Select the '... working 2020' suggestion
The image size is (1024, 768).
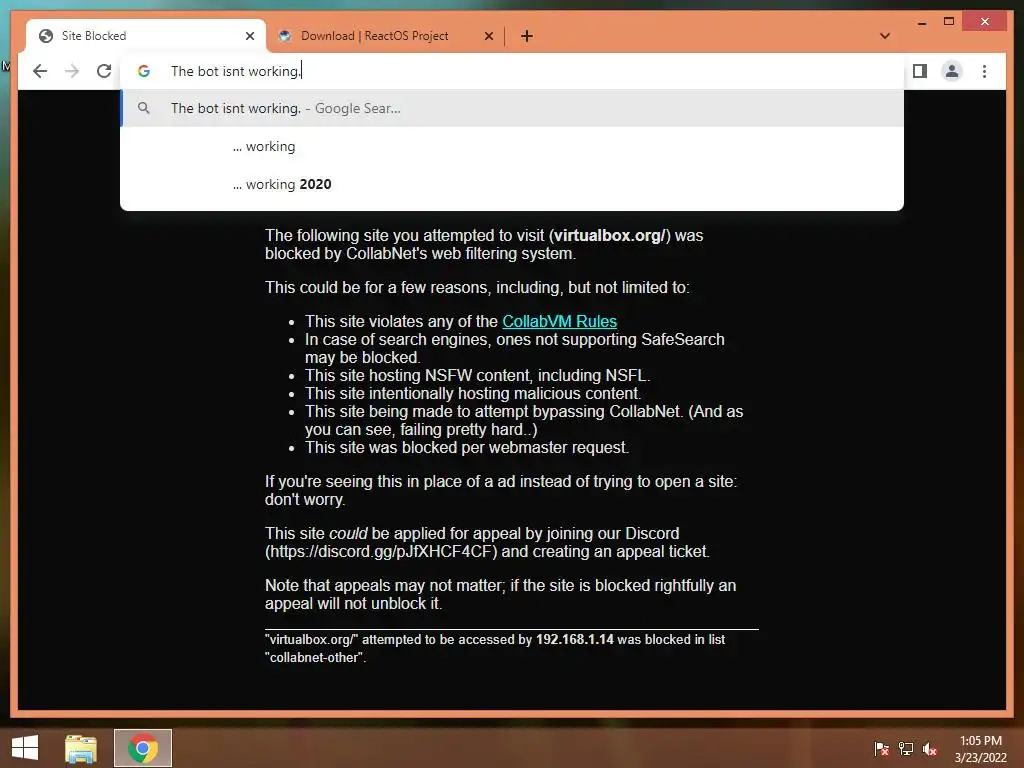(512, 184)
